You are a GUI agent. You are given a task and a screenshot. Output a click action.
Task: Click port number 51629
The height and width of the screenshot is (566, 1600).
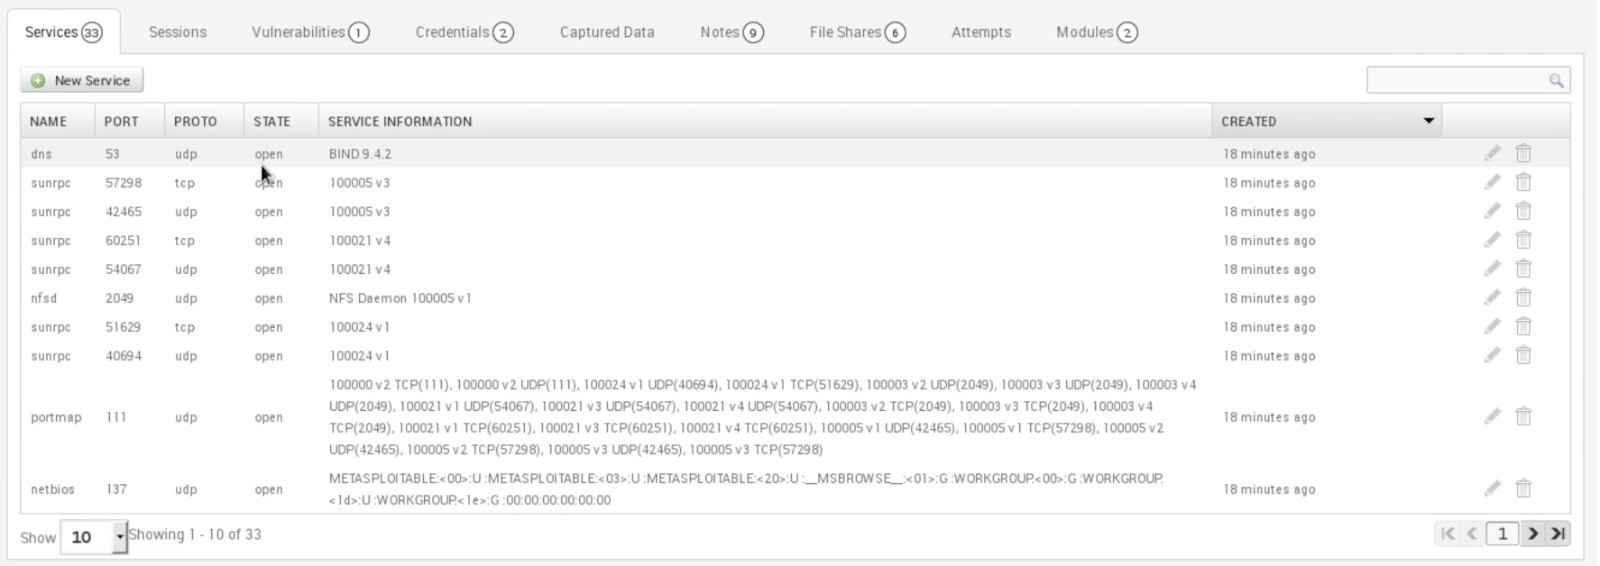coord(124,327)
